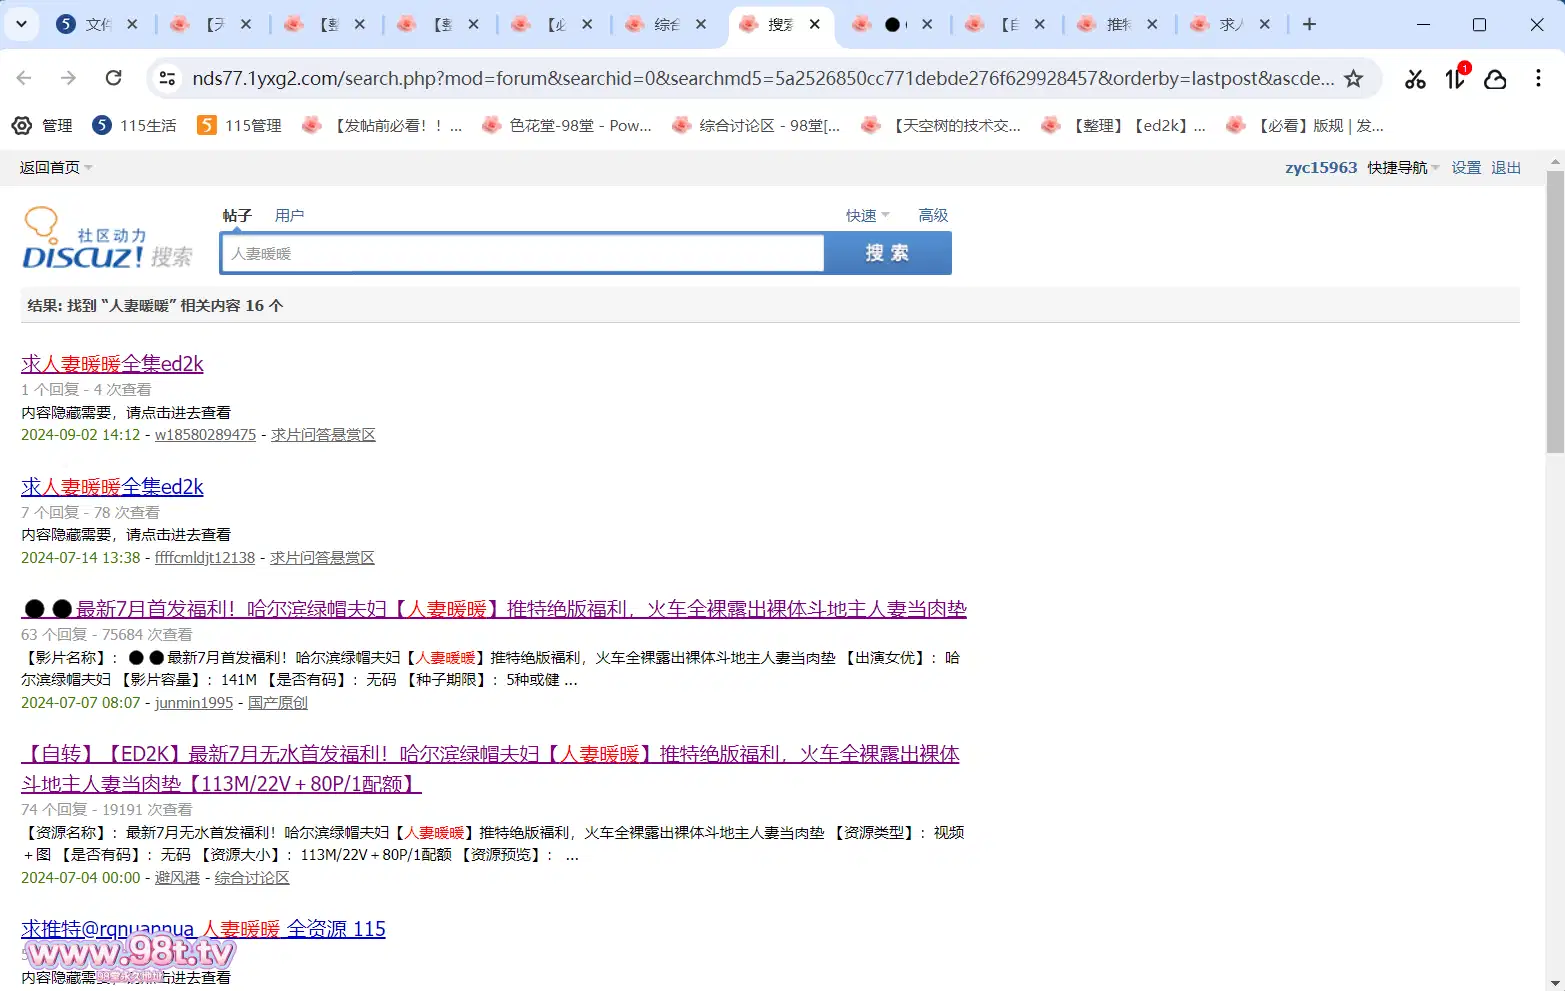Click the page vertical scrollbar thumb

pos(1555,311)
